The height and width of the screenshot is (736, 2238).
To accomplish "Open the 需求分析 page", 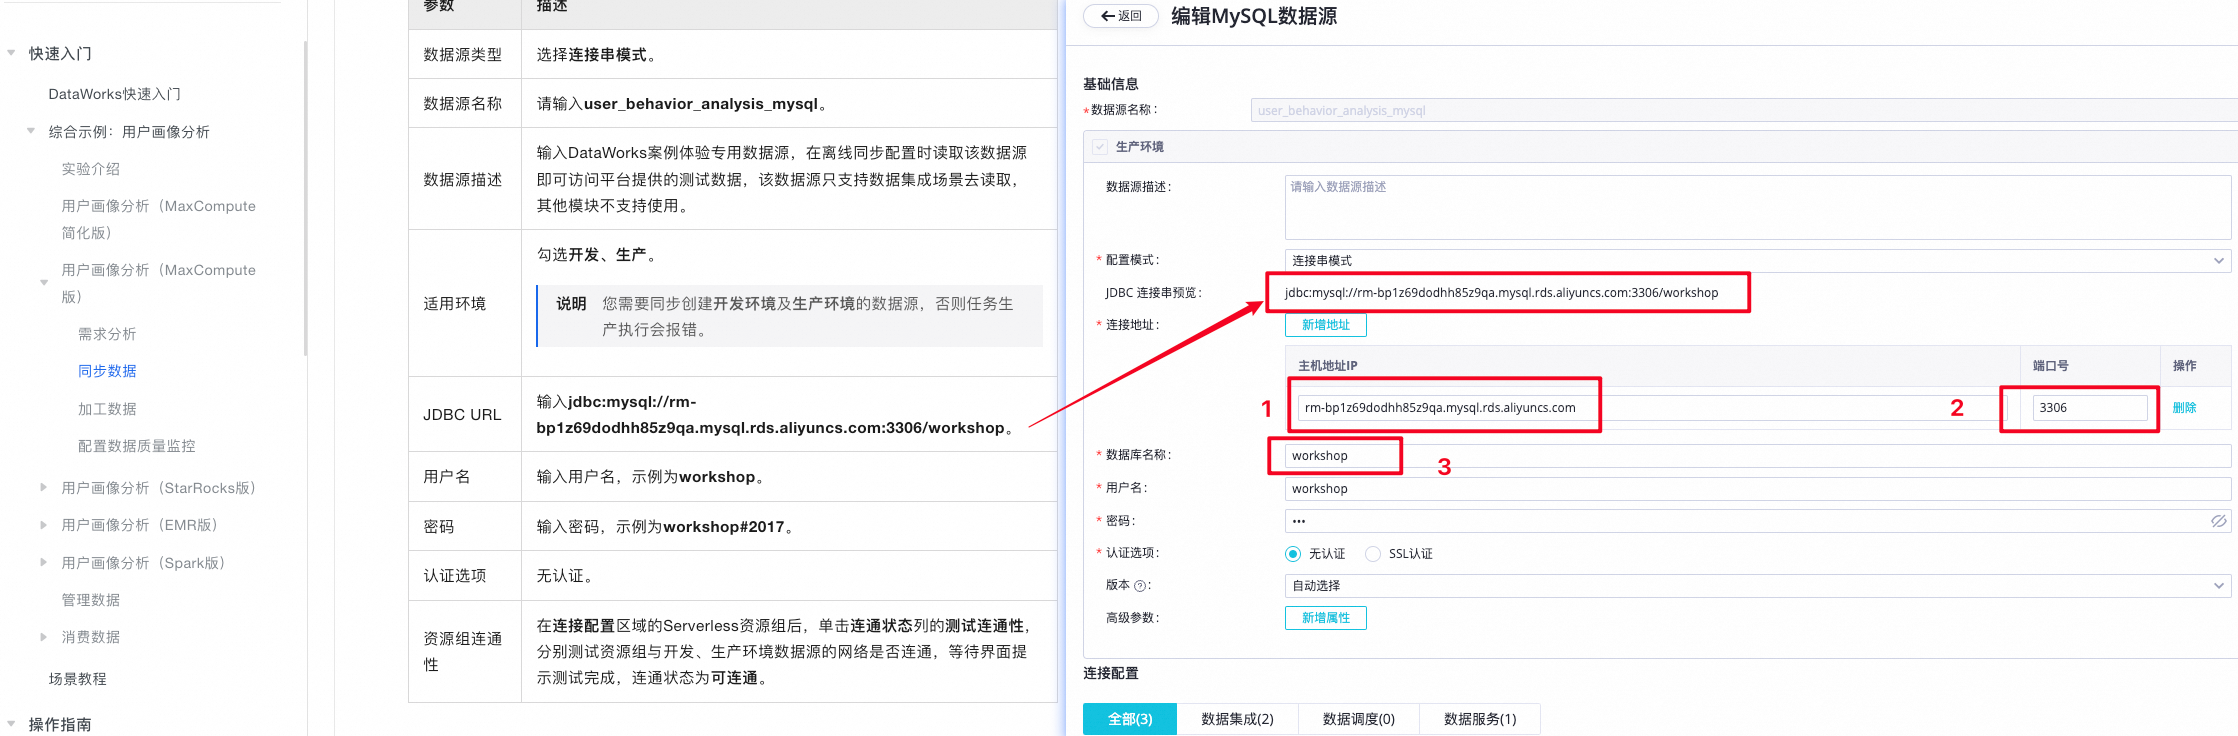I will [107, 334].
